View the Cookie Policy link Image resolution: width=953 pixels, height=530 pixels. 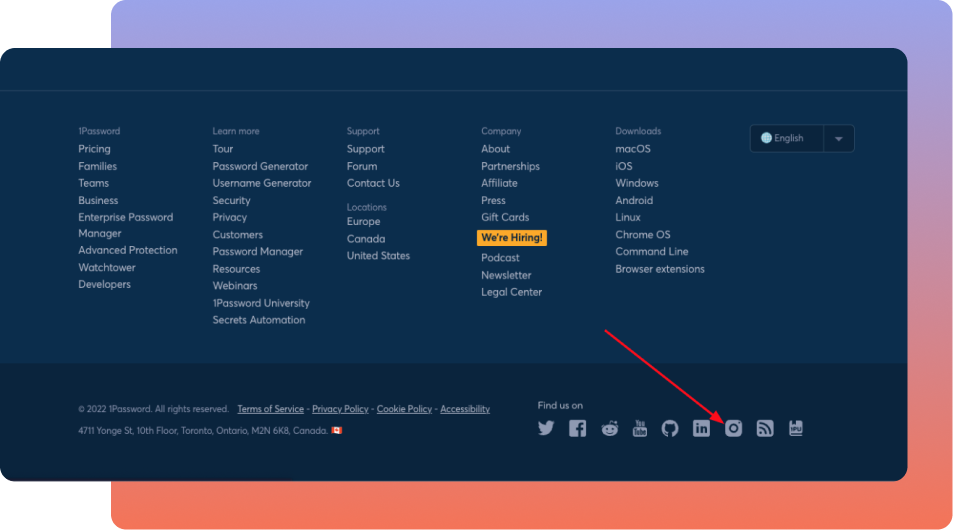point(404,409)
